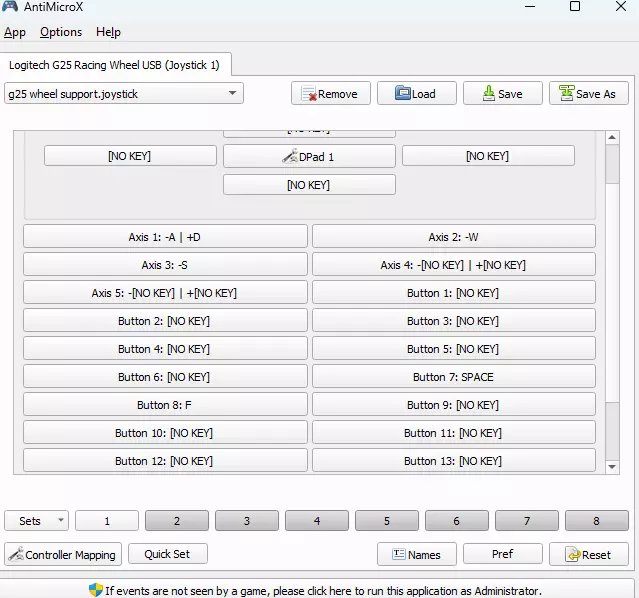Assign a key to Button 11
Image resolution: width=639 pixels, height=598 pixels.
454,432
